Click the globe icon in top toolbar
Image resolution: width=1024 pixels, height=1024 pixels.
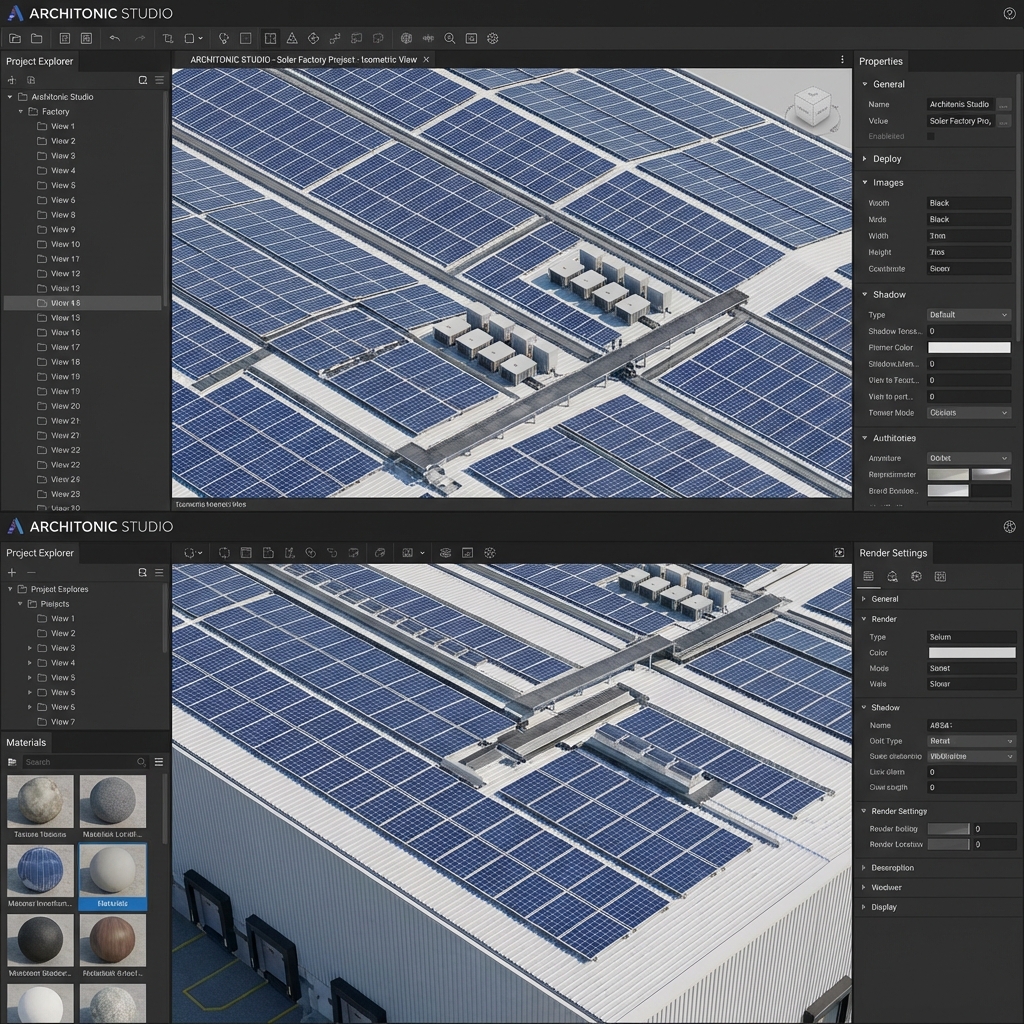click(x=406, y=38)
